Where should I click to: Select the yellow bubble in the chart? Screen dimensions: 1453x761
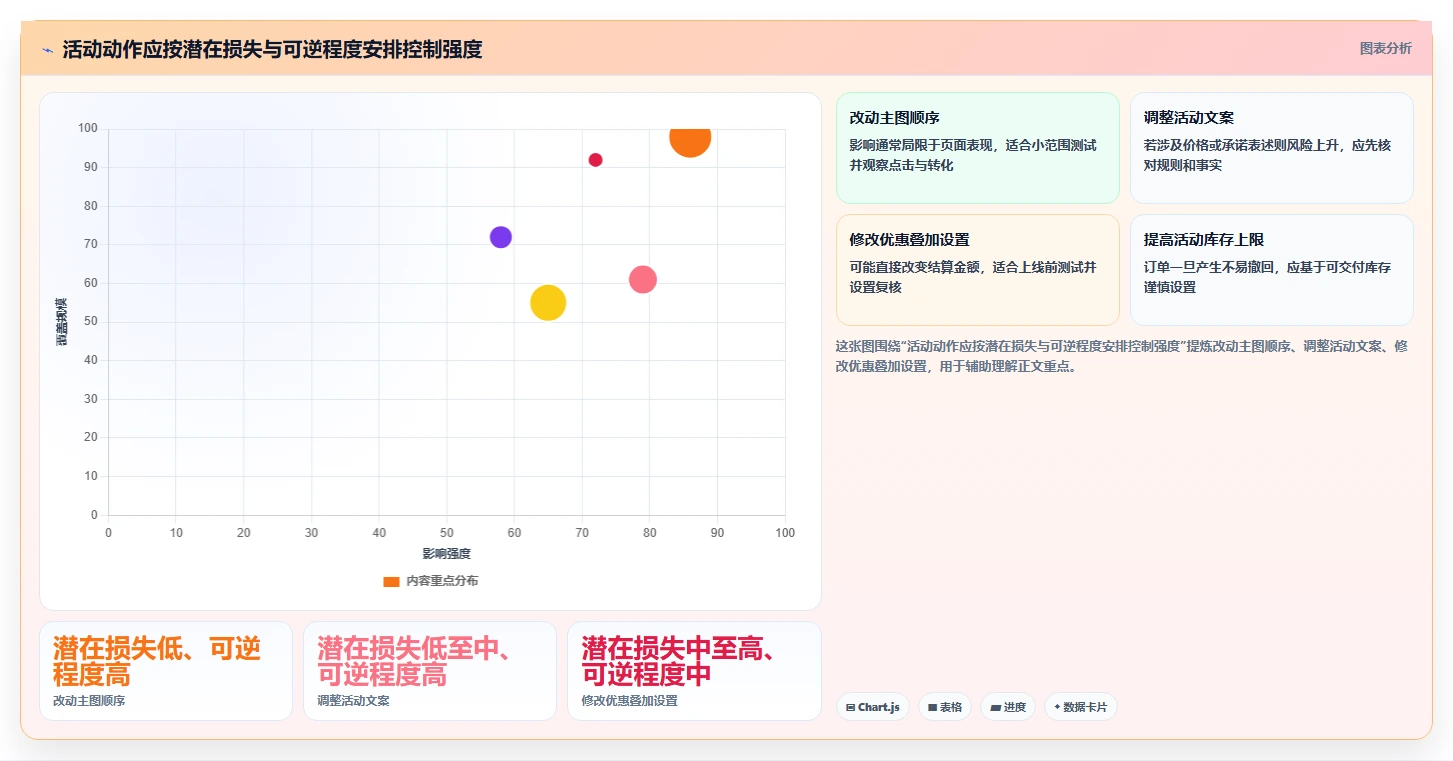(548, 302)
